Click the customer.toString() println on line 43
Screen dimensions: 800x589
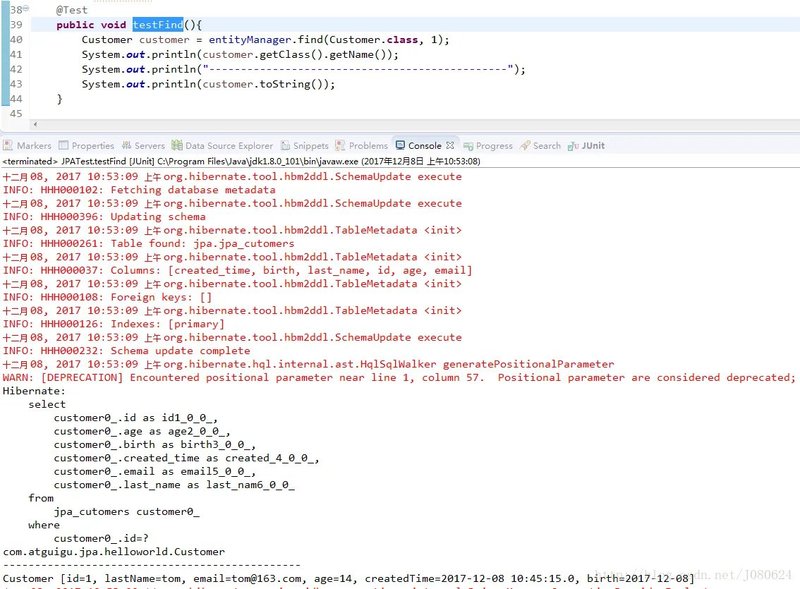[208, 84]
